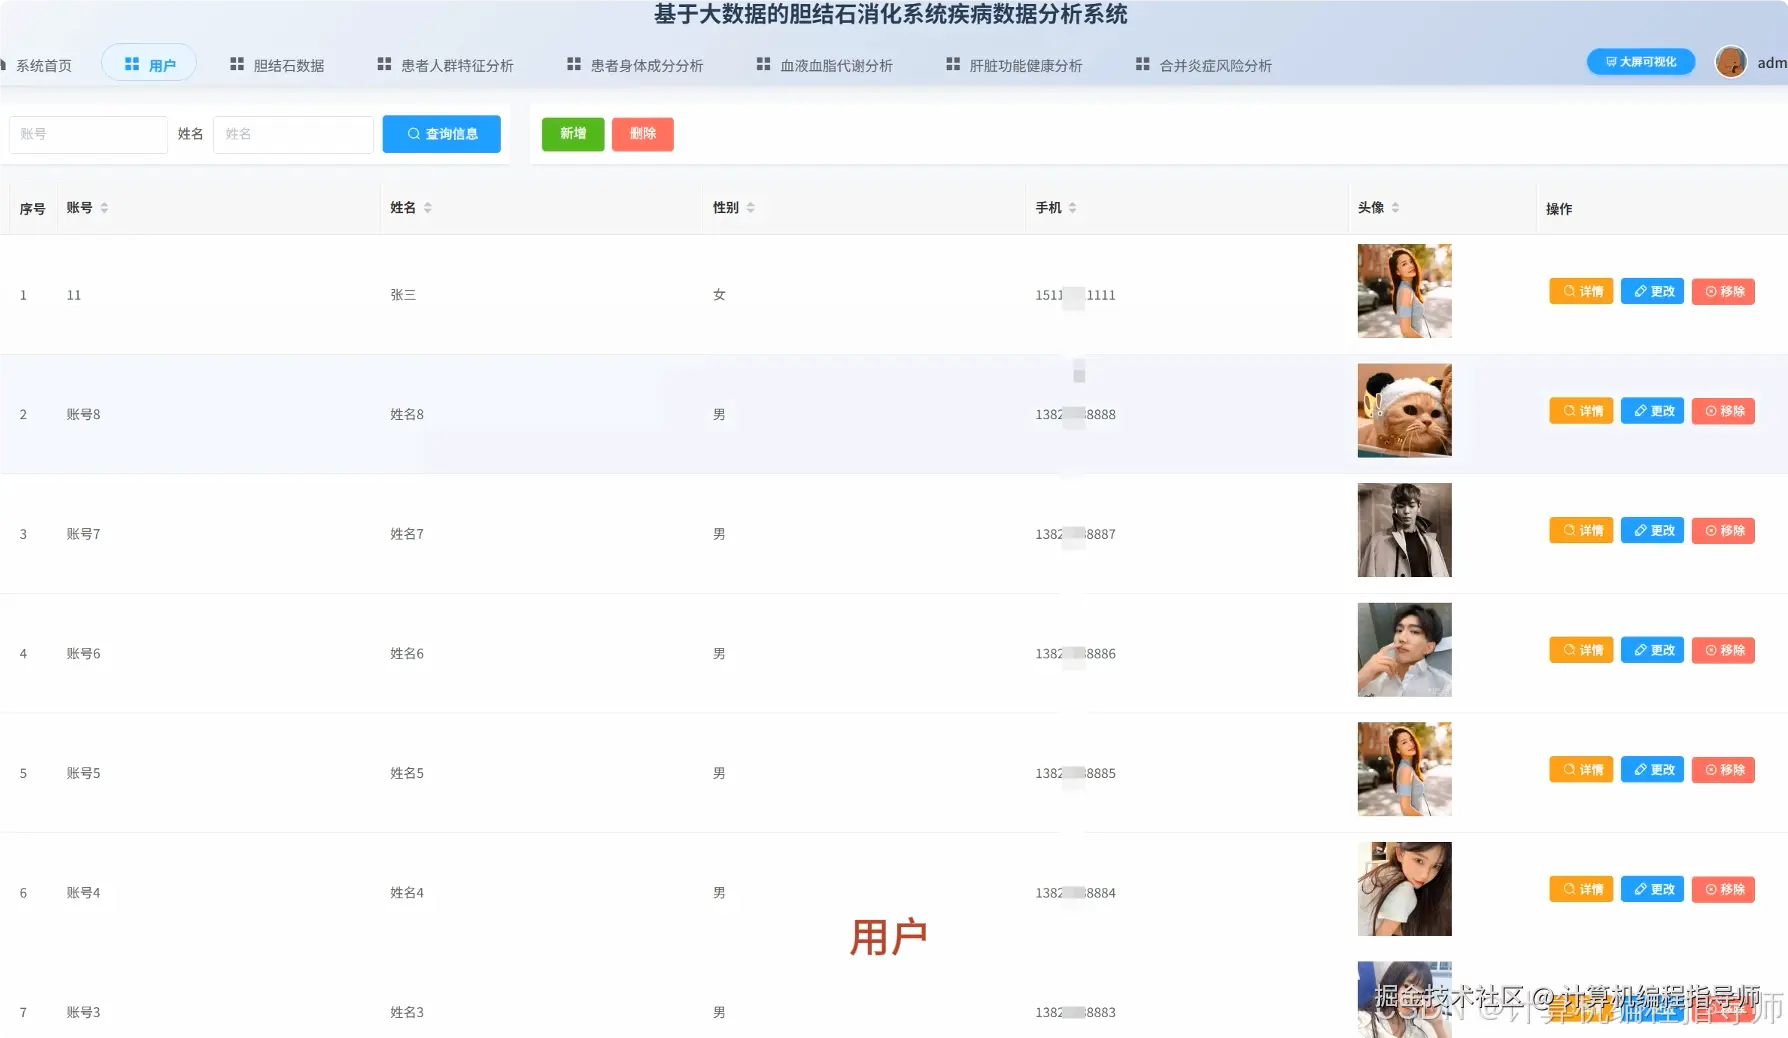Viewport: 1788px width, 1038px height.
Task: Click the 胆结石数据 nav icon
Action: tap(237, 64)
